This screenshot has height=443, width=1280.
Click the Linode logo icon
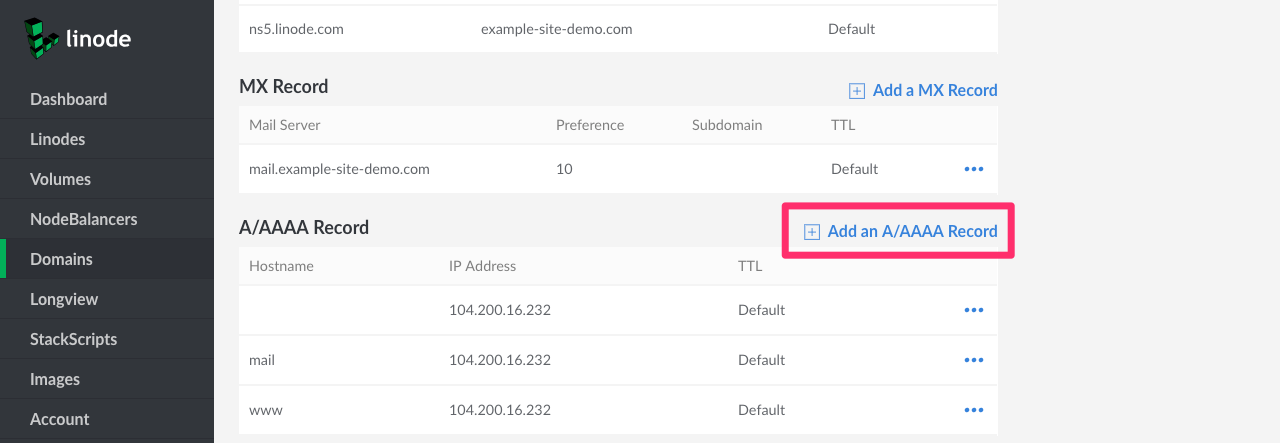coord(41,37)
